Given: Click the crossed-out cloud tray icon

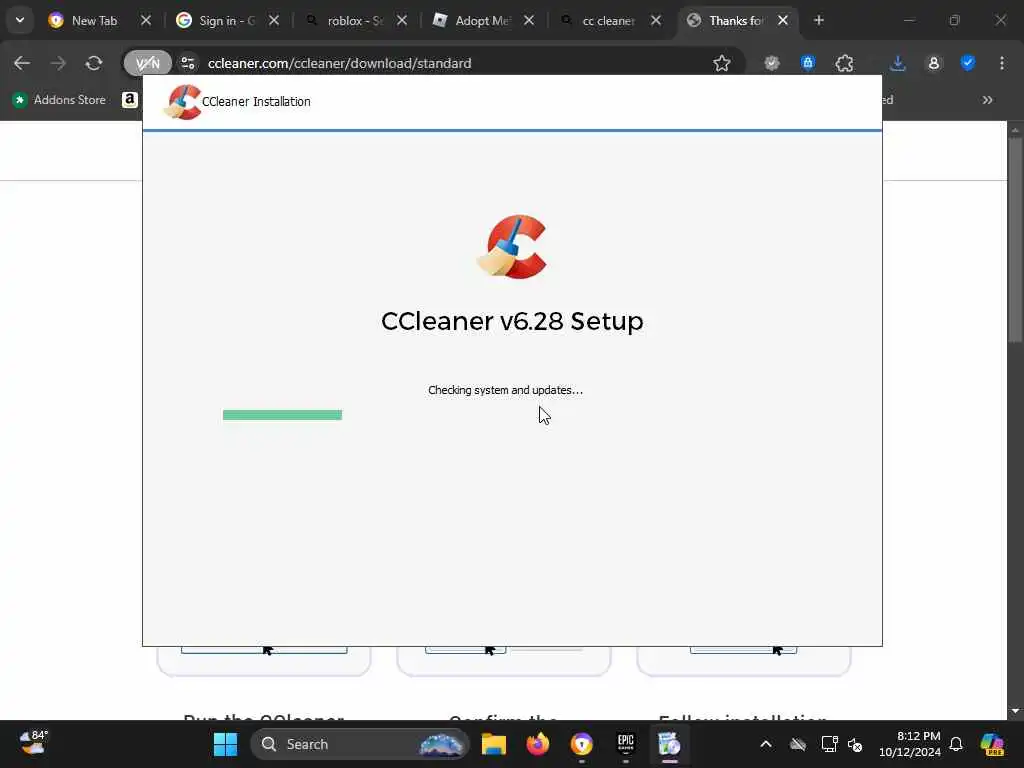Looking at the screenshot, I should point(798,744).
